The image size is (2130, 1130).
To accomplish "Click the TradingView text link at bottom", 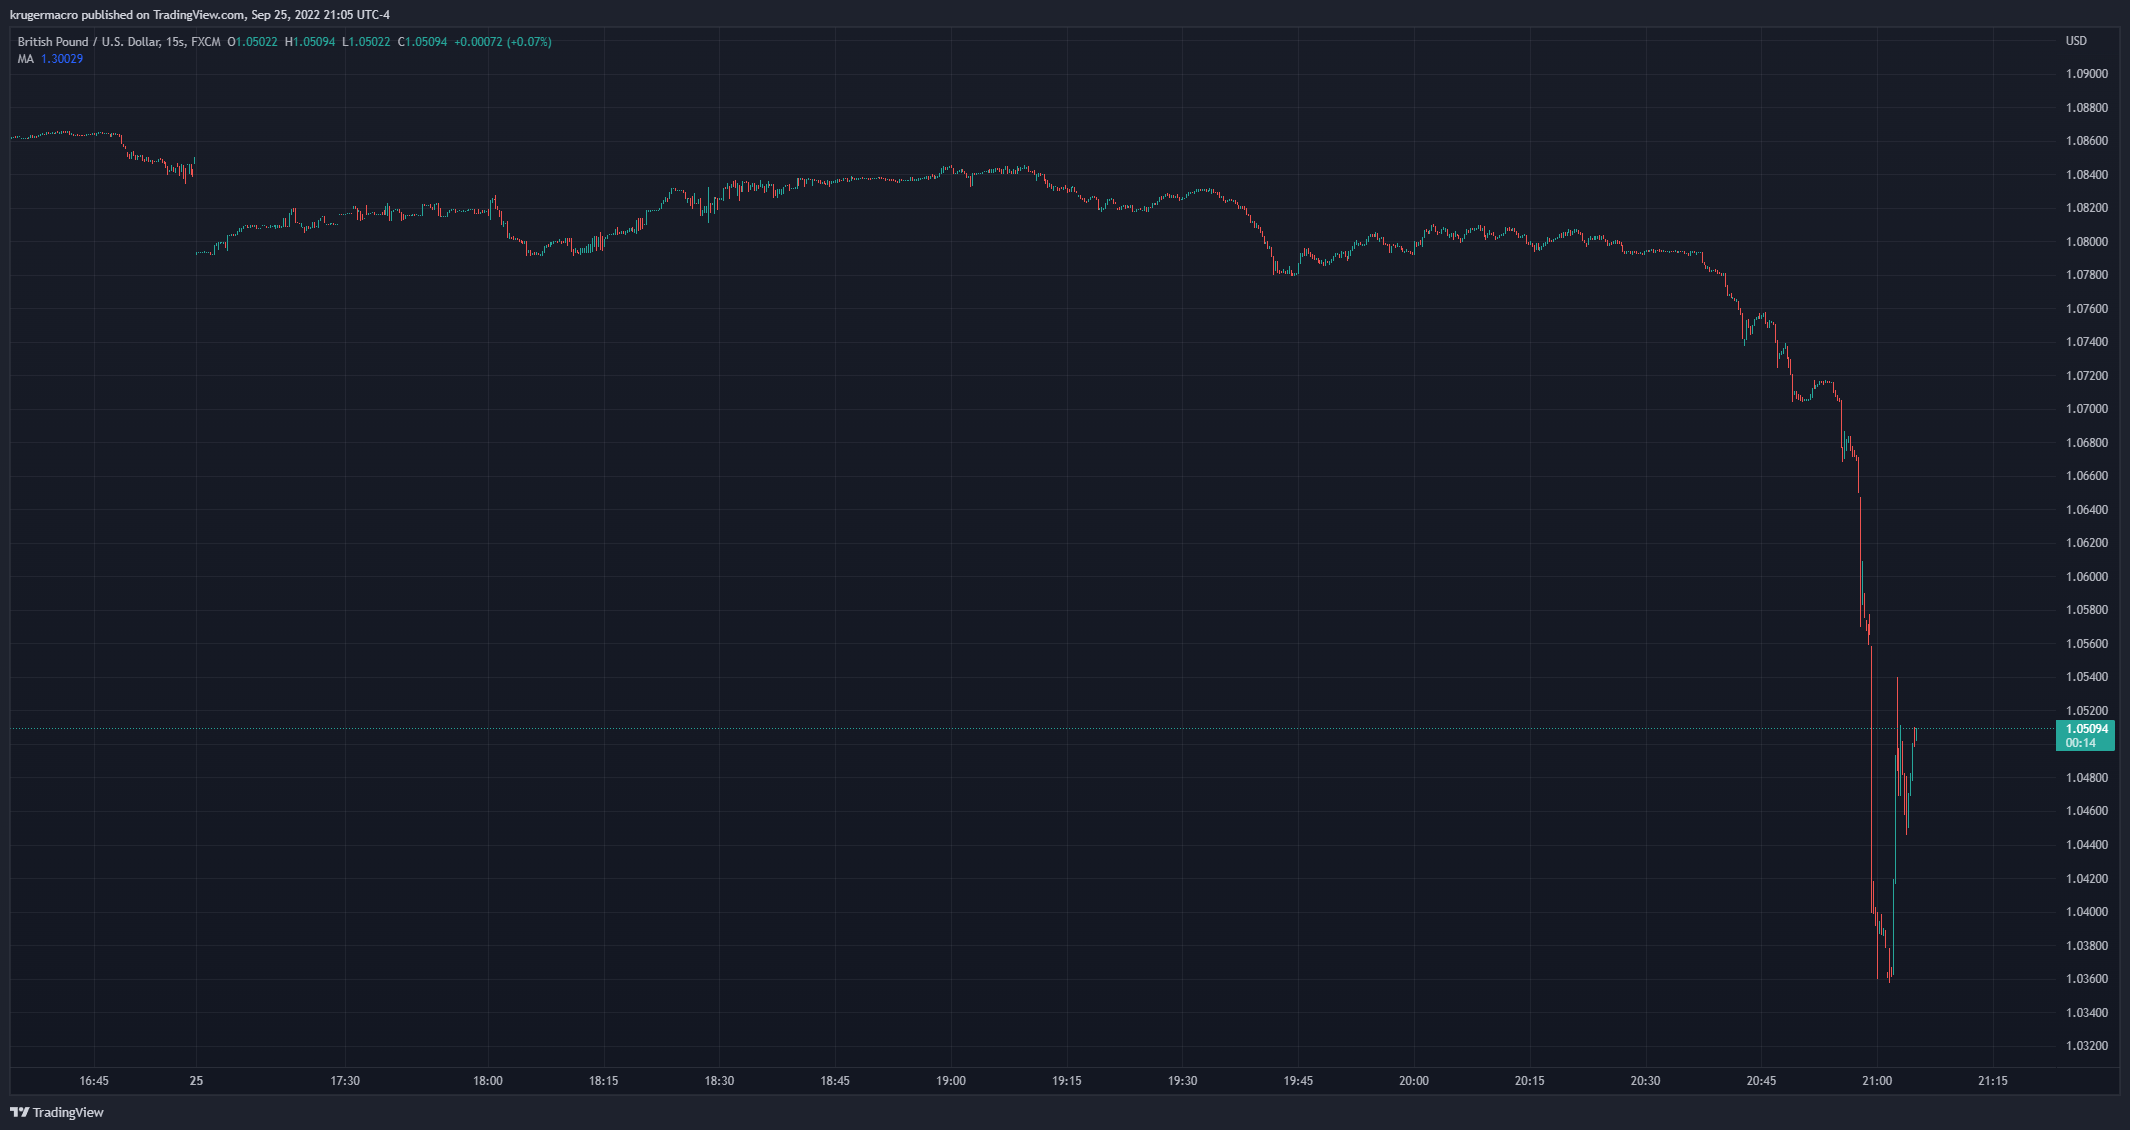I will pos(66,1112).
